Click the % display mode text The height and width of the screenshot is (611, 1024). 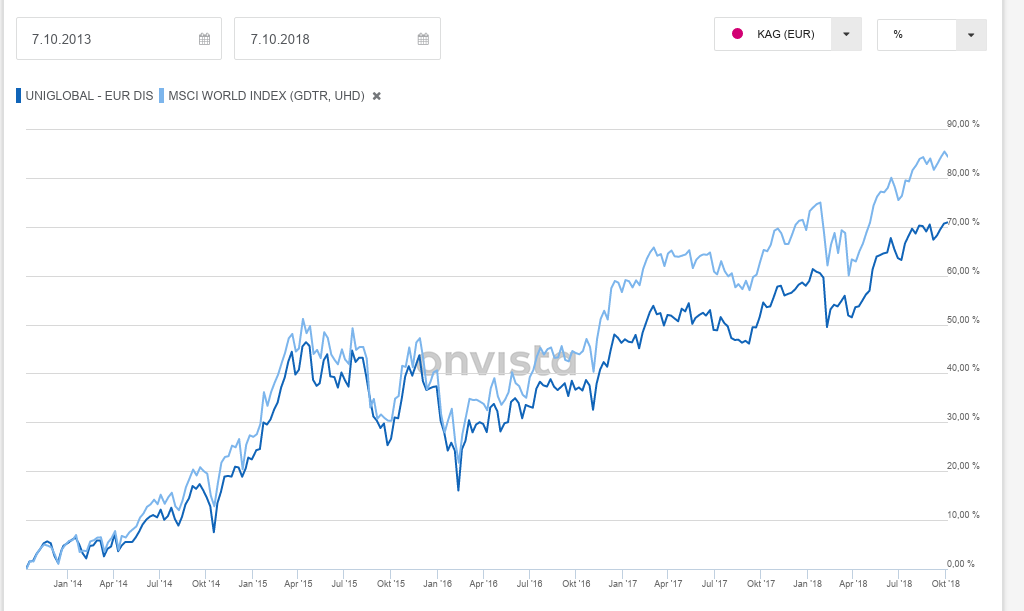tap(898, 34)
